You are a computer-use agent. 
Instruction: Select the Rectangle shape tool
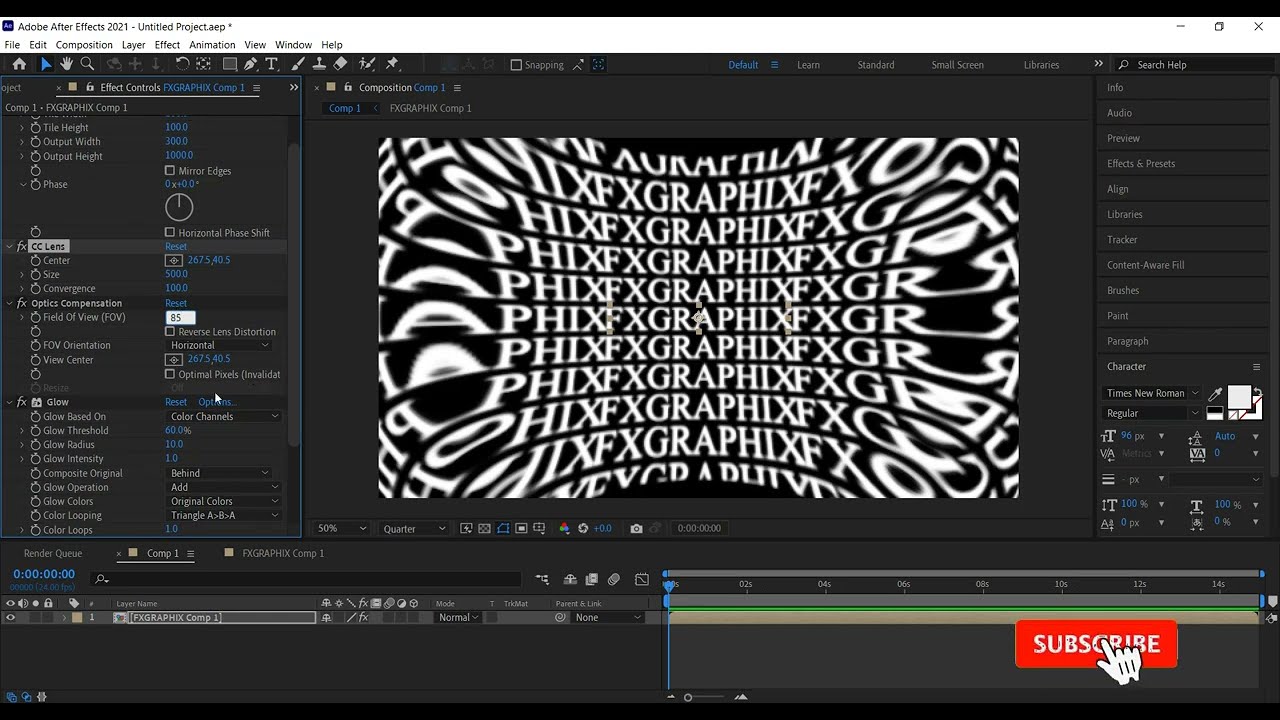tap(229, 64)
